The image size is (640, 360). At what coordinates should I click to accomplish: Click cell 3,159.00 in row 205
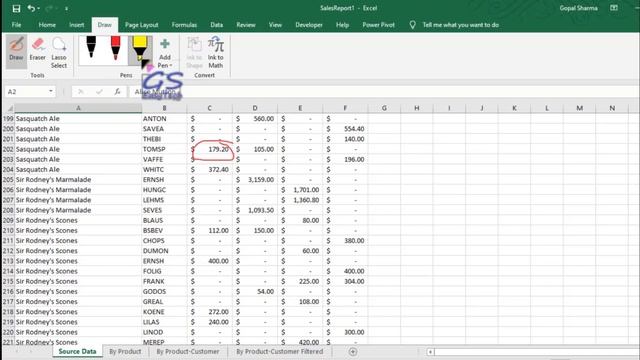point(255,180)
